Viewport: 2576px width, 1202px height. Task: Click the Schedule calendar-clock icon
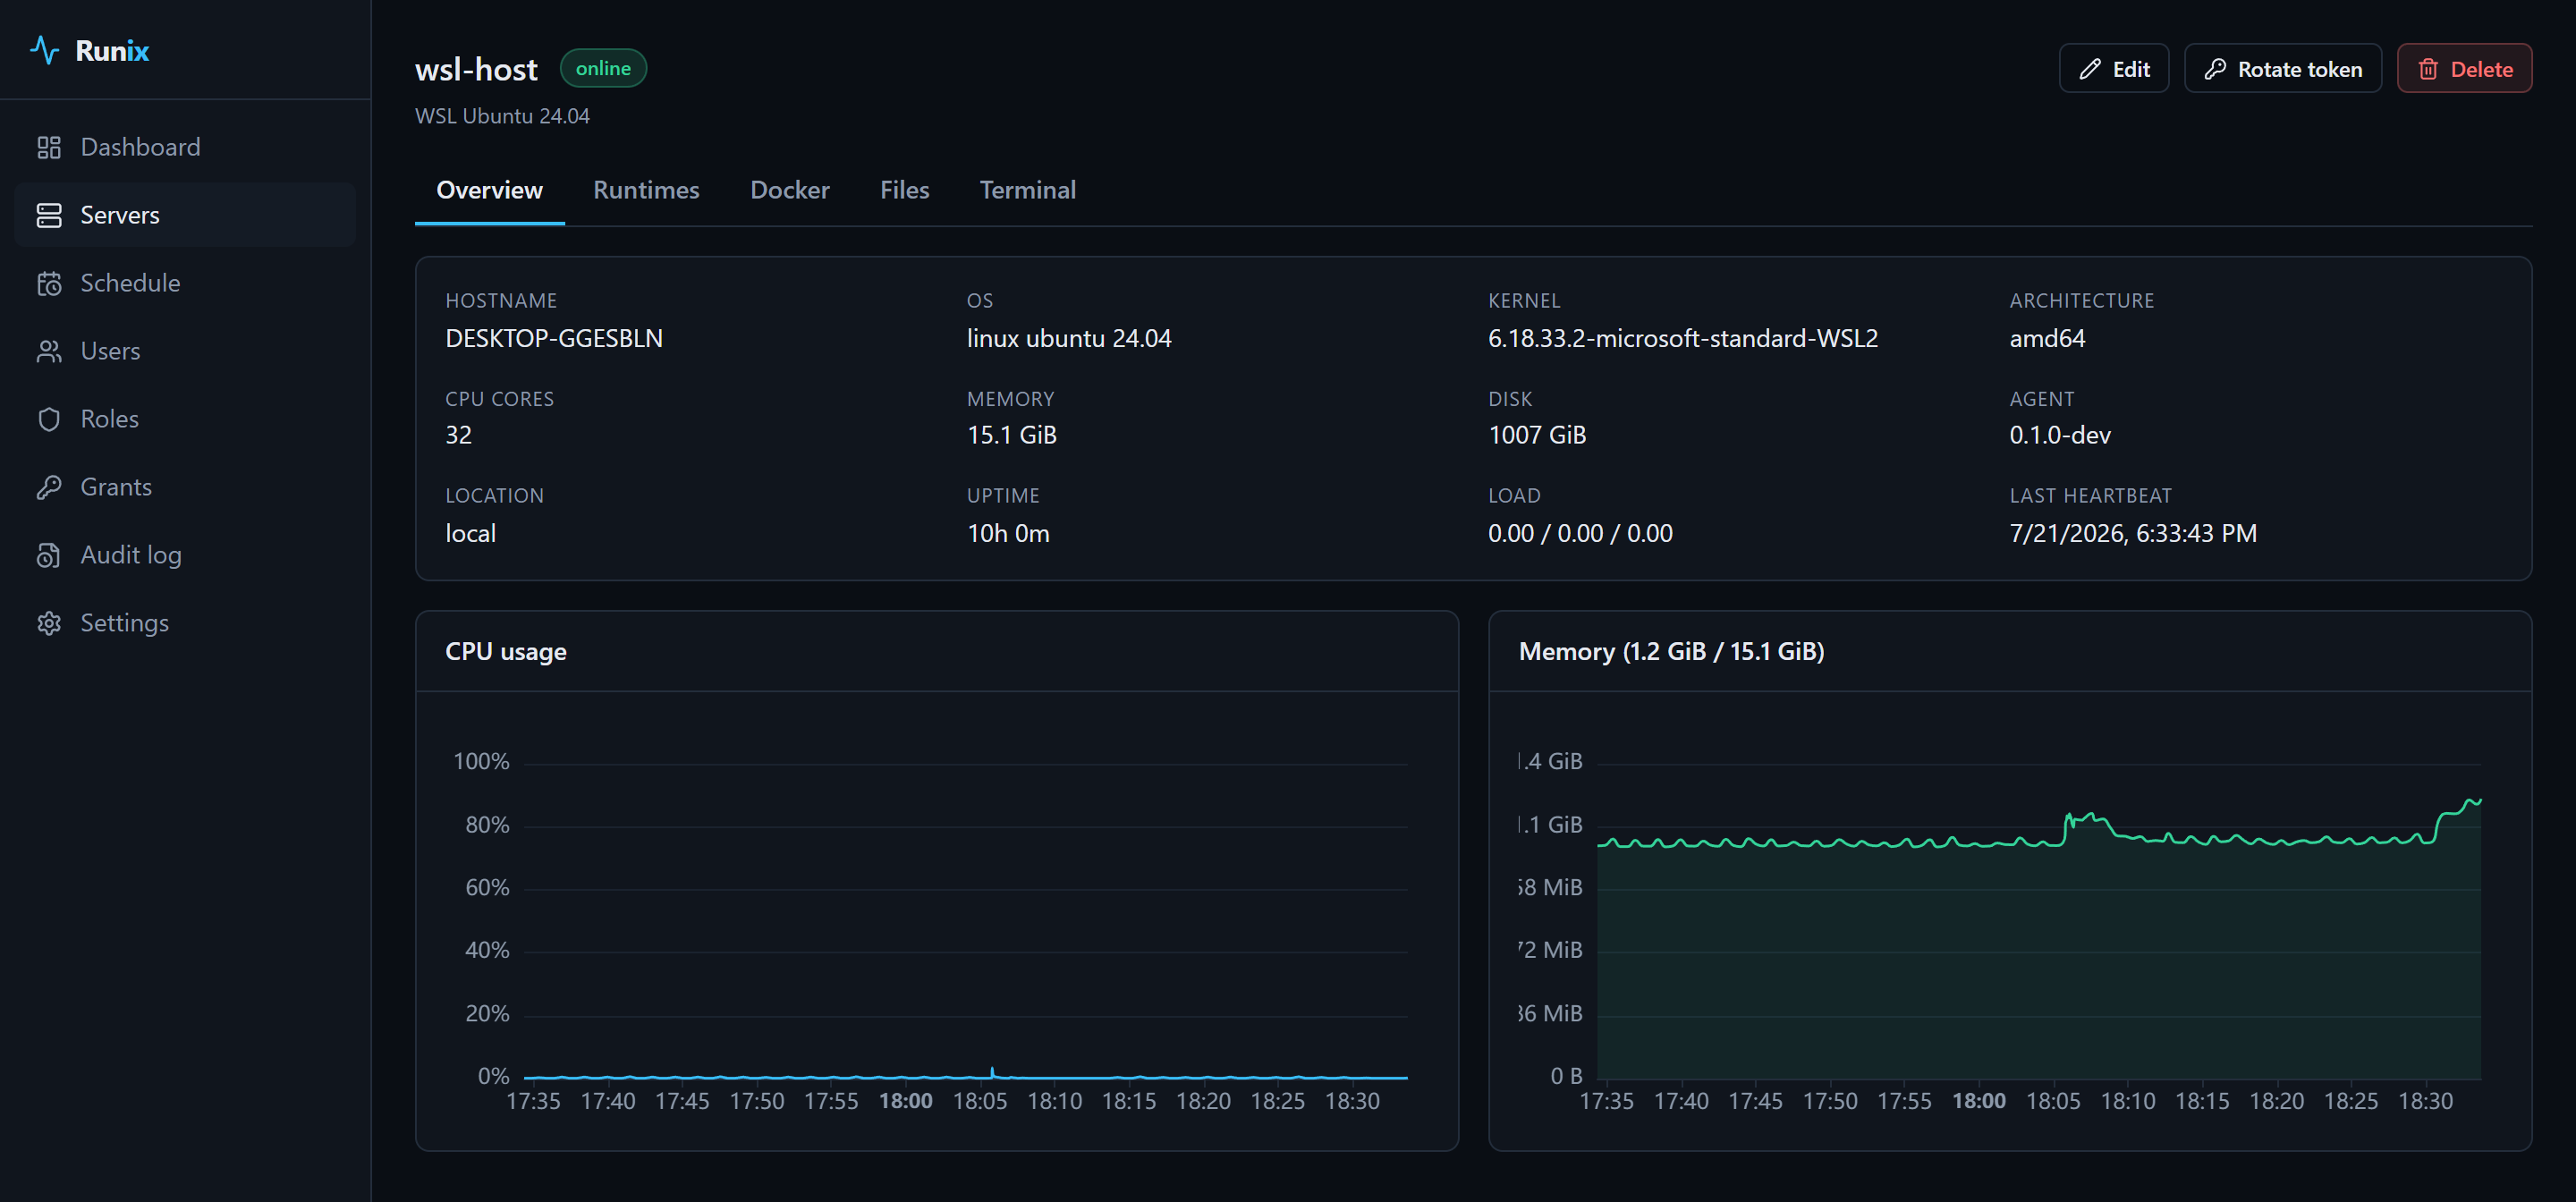(49, 284)
